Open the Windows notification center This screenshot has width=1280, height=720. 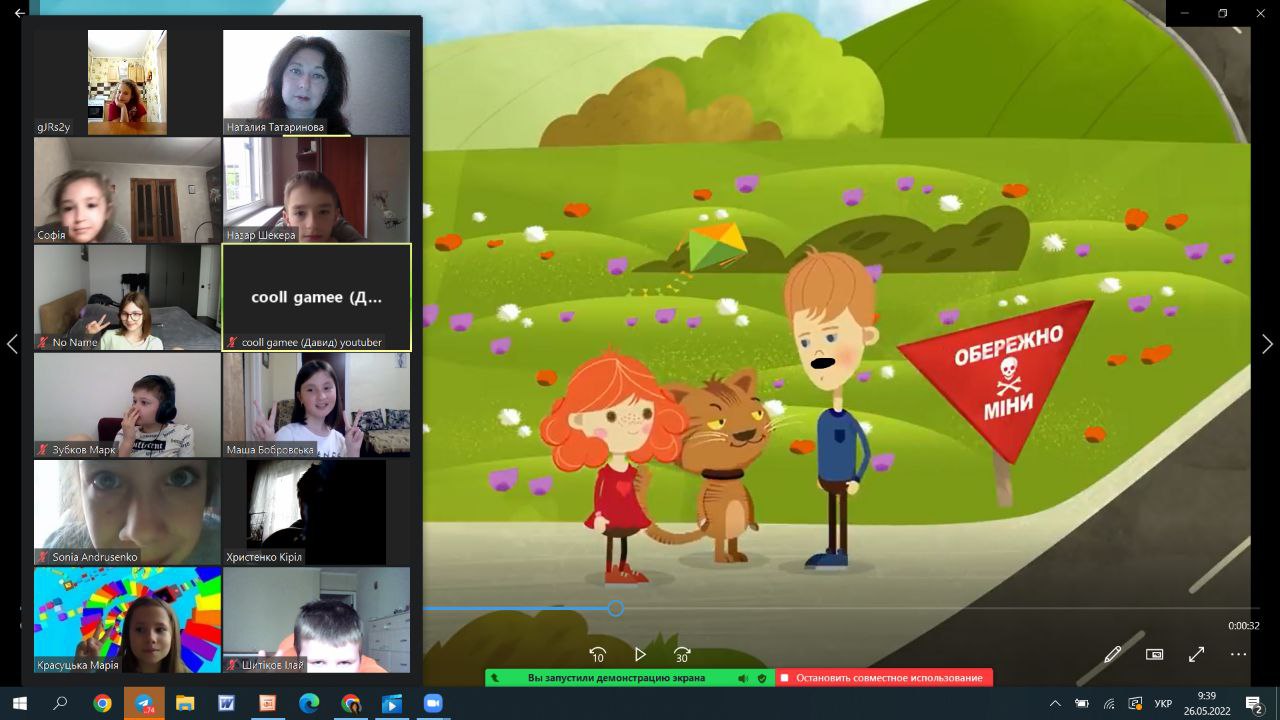[1254, 703]
